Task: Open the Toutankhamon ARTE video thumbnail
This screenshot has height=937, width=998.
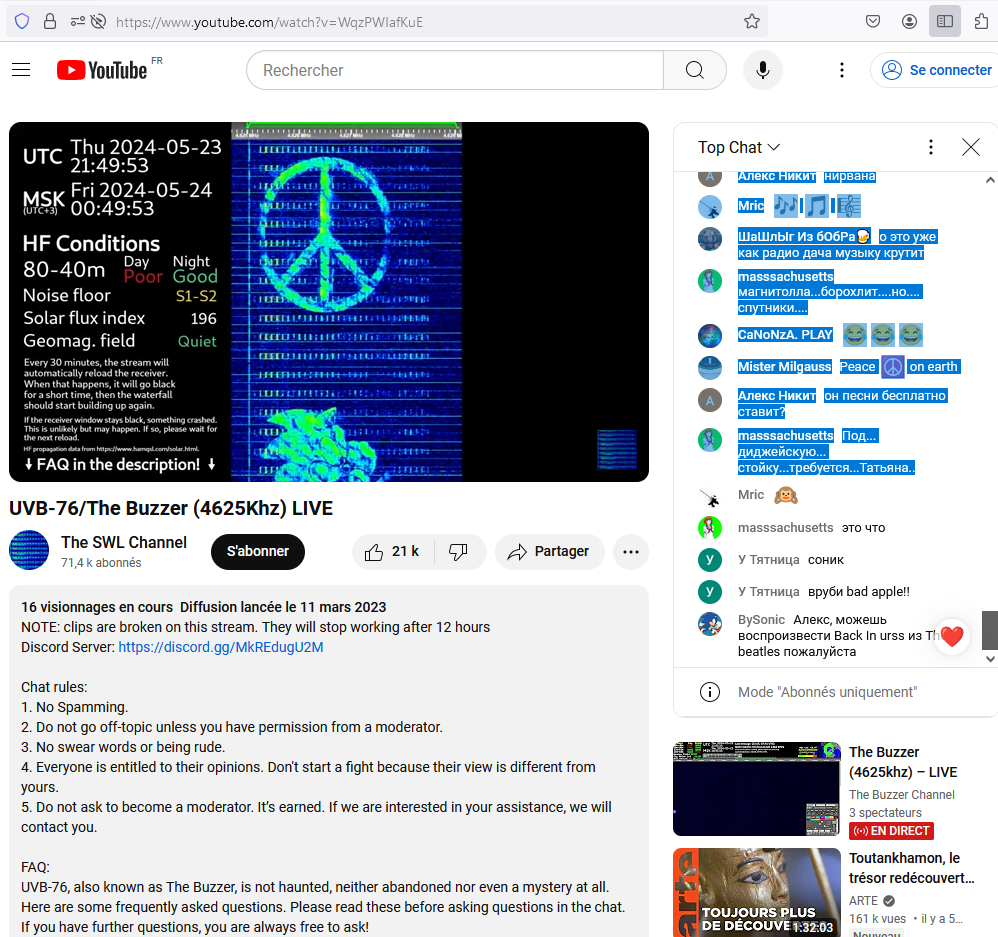Action: pos(757,892)
